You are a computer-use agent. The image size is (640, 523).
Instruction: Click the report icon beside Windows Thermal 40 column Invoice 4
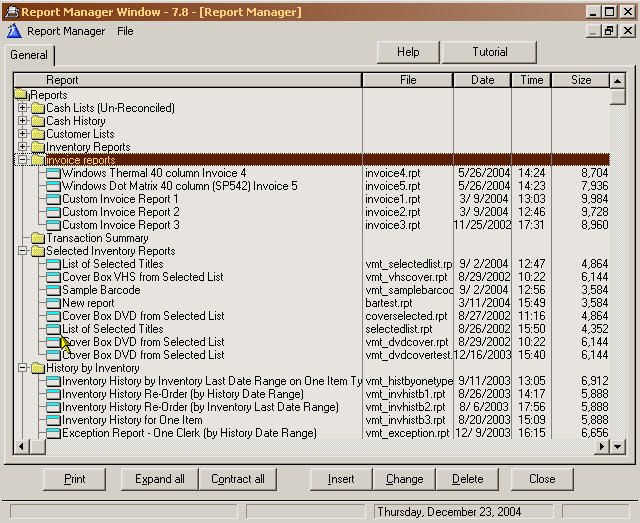click(53, 173)
